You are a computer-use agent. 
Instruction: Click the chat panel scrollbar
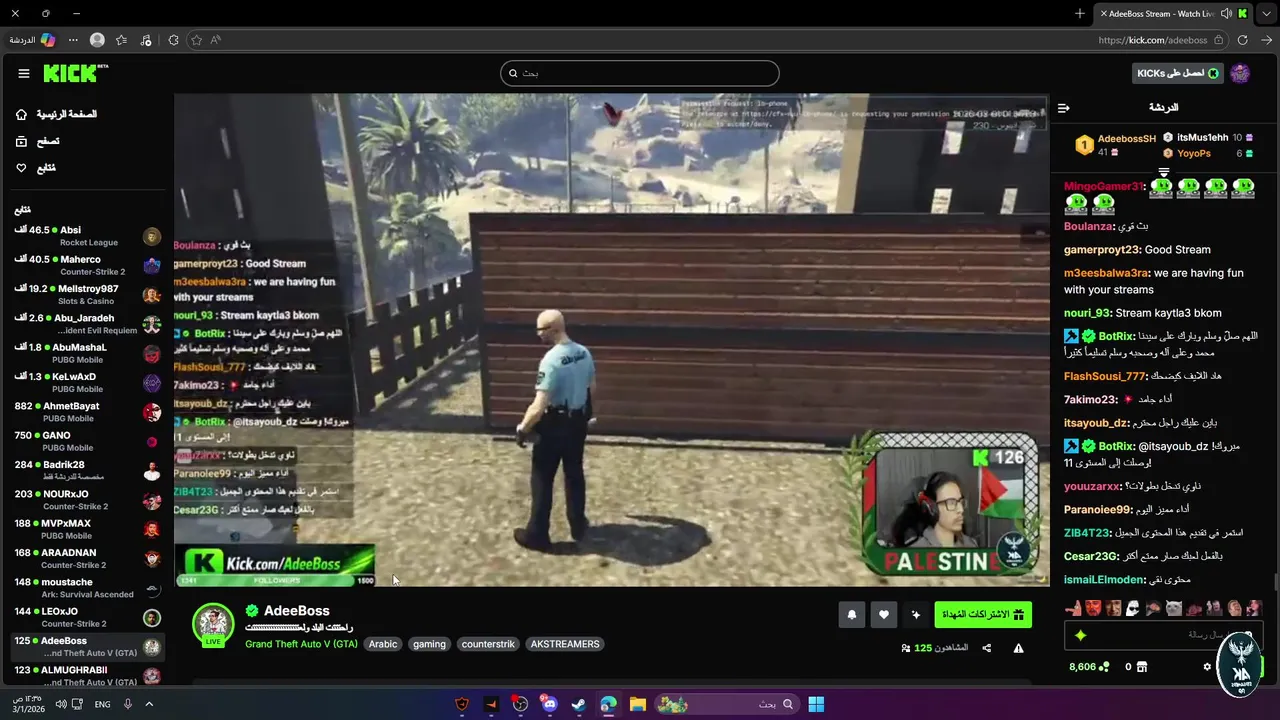(x=1275, y=582)
